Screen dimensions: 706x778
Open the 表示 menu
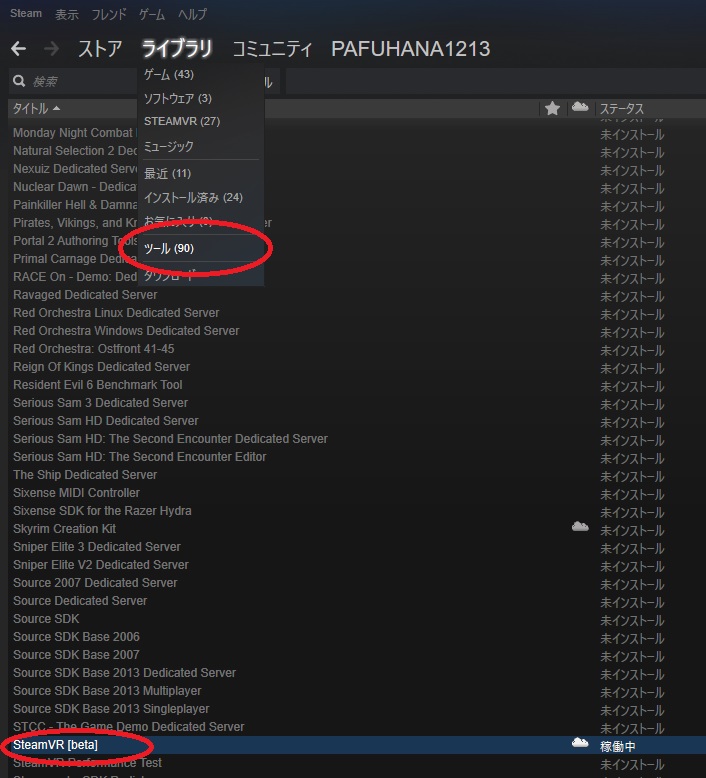pyautogui.click(x=66, y=14)
